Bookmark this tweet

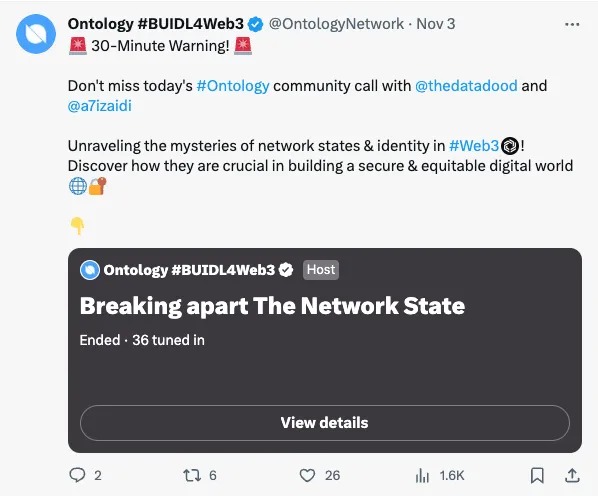pos(537,475)
